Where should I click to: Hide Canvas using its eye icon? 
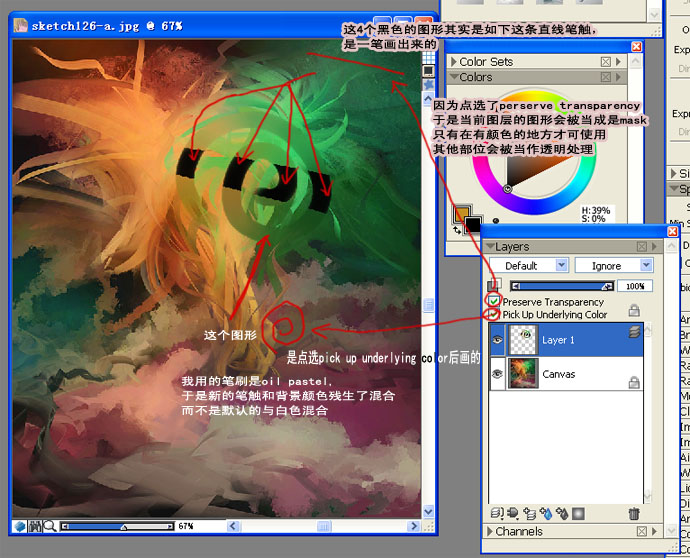(497, 374)
